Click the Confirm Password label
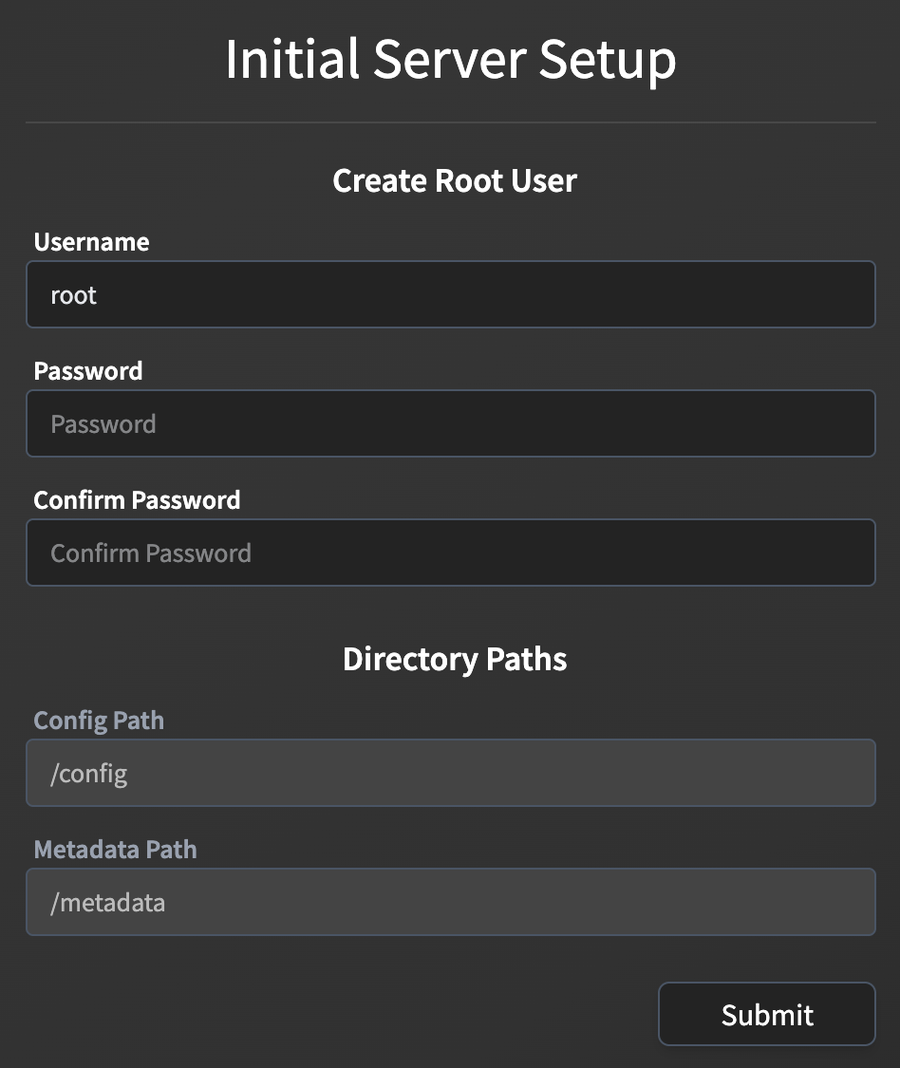The height and width of the screenshot is (1068, 900). [137, 500]
